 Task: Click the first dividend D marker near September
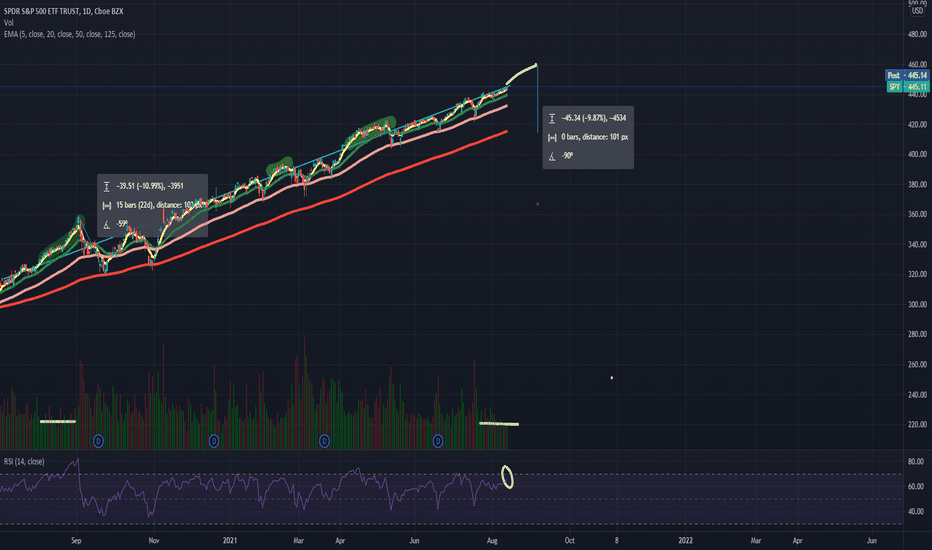pos(99,441)
